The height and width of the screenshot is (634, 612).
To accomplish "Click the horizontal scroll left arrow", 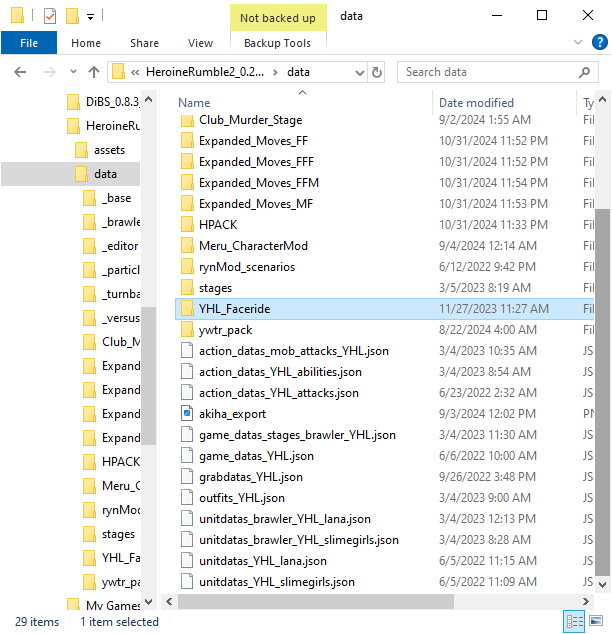I will coord(169,602).
